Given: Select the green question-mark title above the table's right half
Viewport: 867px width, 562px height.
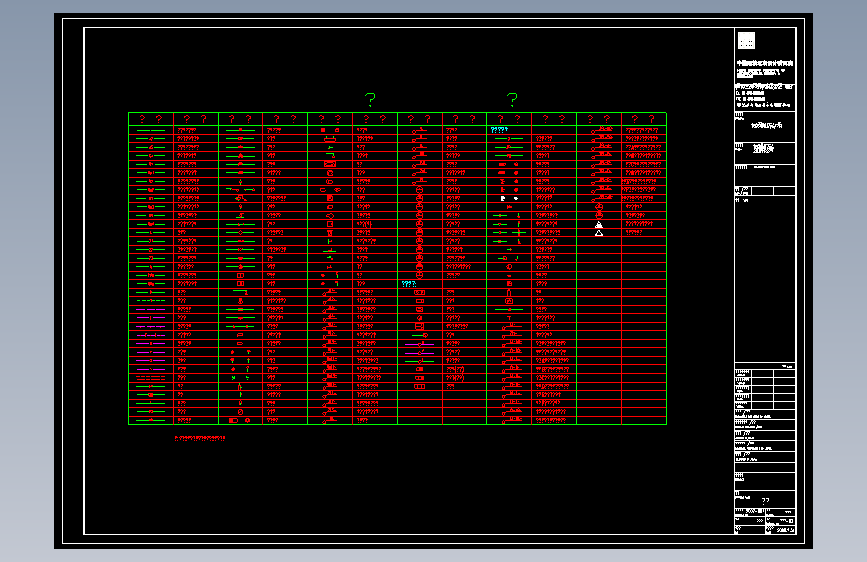Looking at the screenshot, I should pyautogui.click(x=512, y=100).
